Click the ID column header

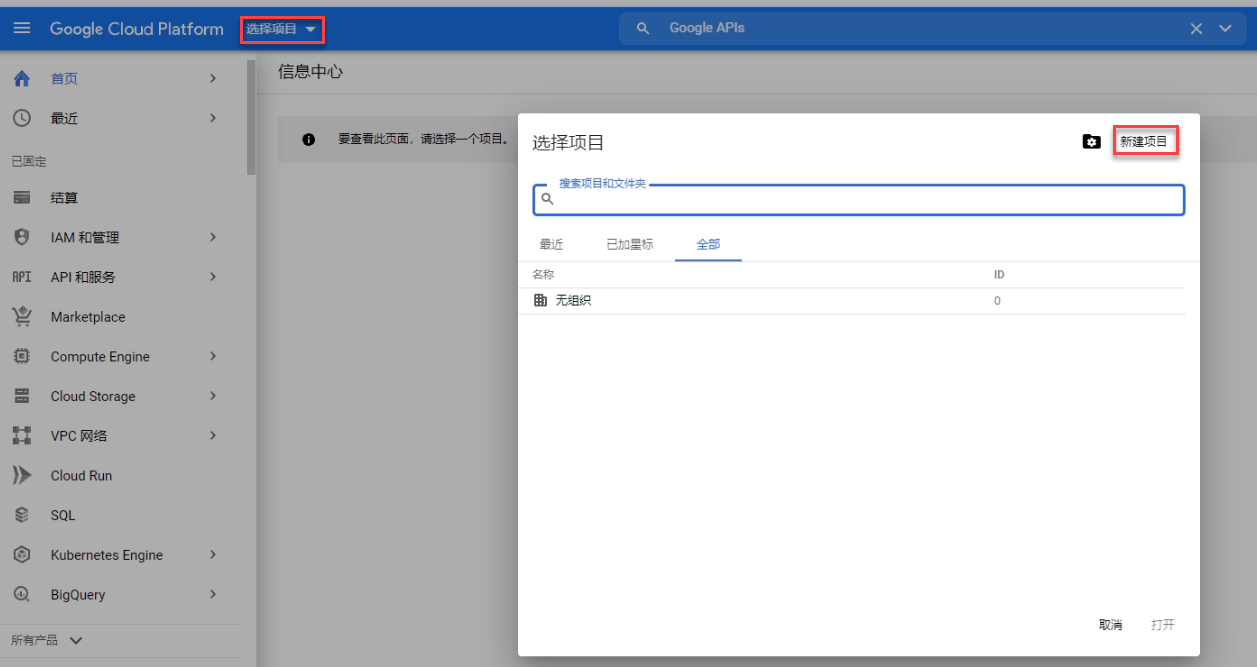999,274
